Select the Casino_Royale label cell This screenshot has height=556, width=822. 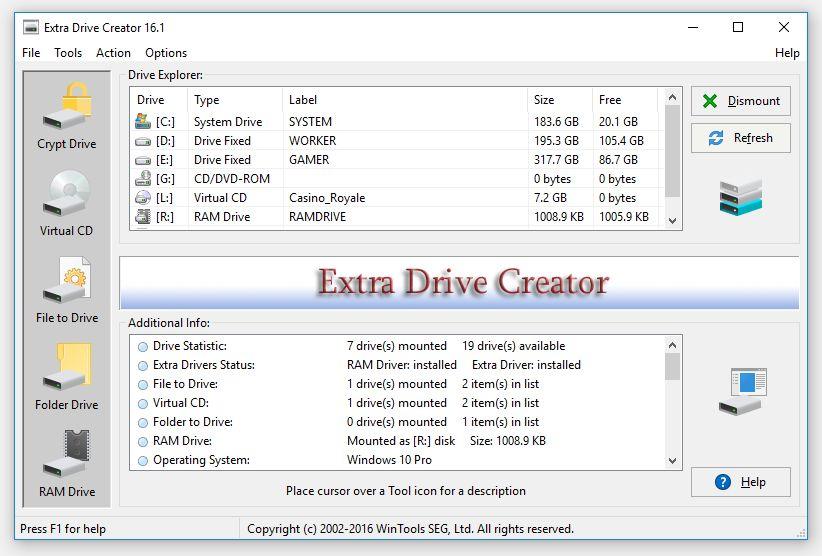[327, 198]
